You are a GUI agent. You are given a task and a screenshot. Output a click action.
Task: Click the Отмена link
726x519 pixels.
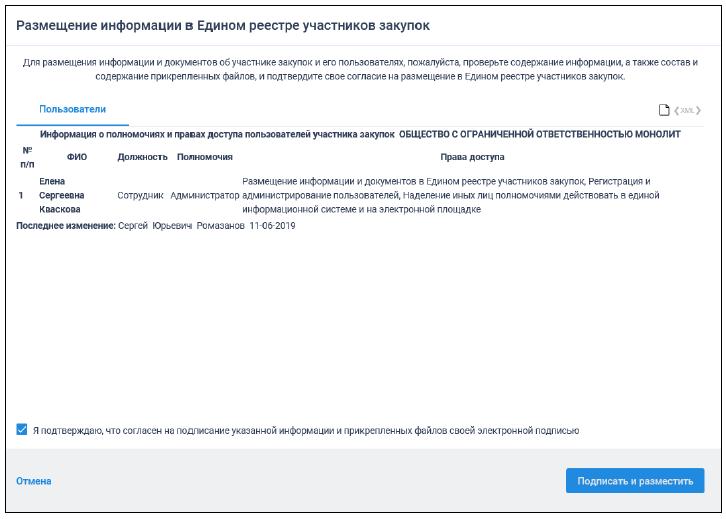[x=34, y=481]
